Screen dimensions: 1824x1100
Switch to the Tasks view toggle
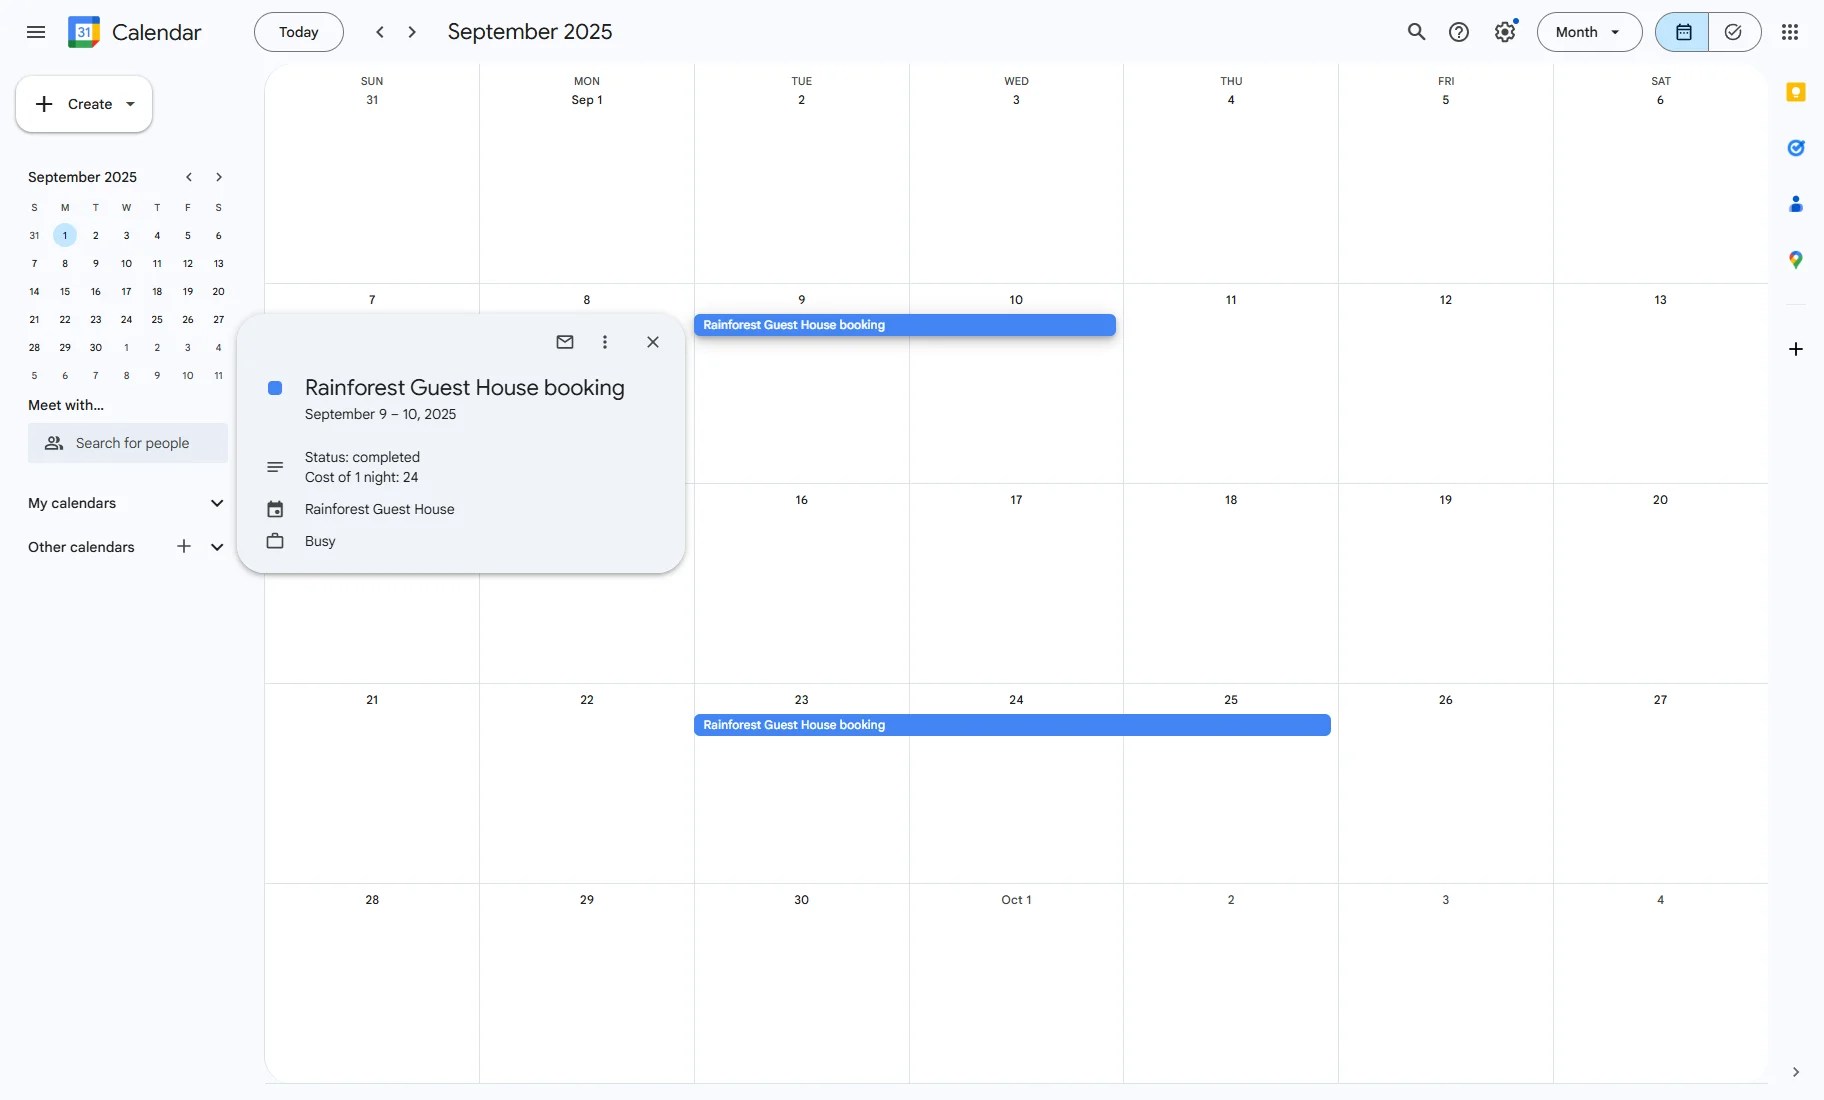pos(1734,32)
